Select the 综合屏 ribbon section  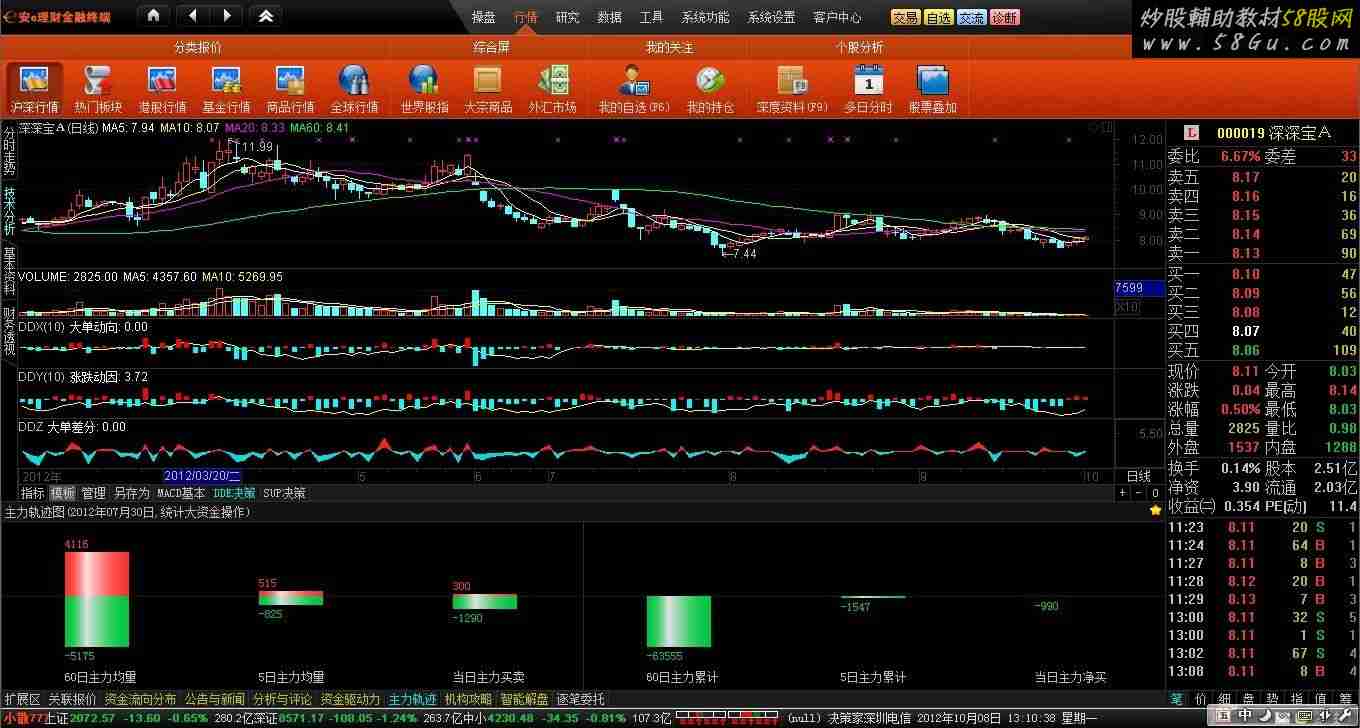(x=491, y=47)
